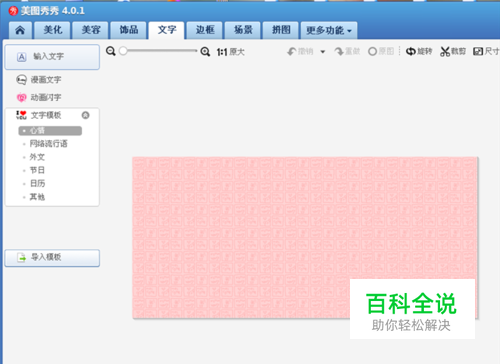Click the zoom slider handle
Screen dimensions: 500x364
click(x=123, y=51)
